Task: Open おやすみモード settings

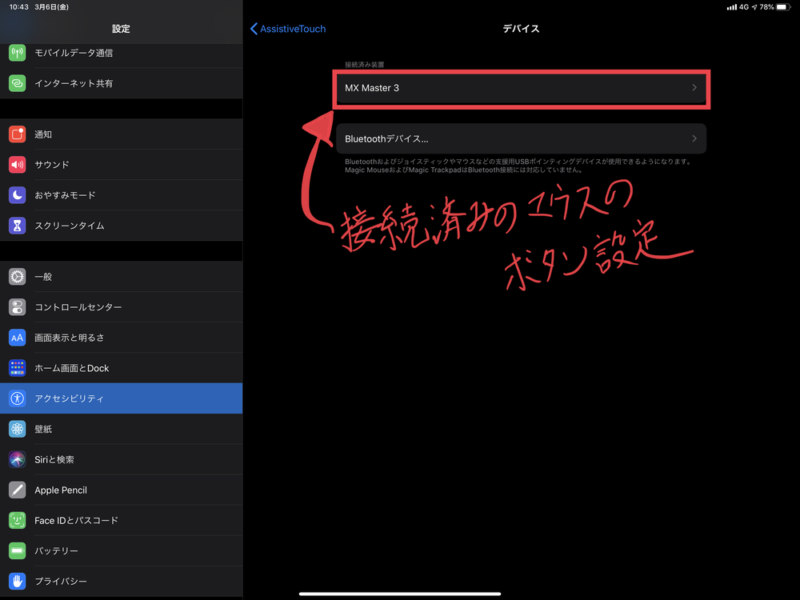Action: (121, 195)
